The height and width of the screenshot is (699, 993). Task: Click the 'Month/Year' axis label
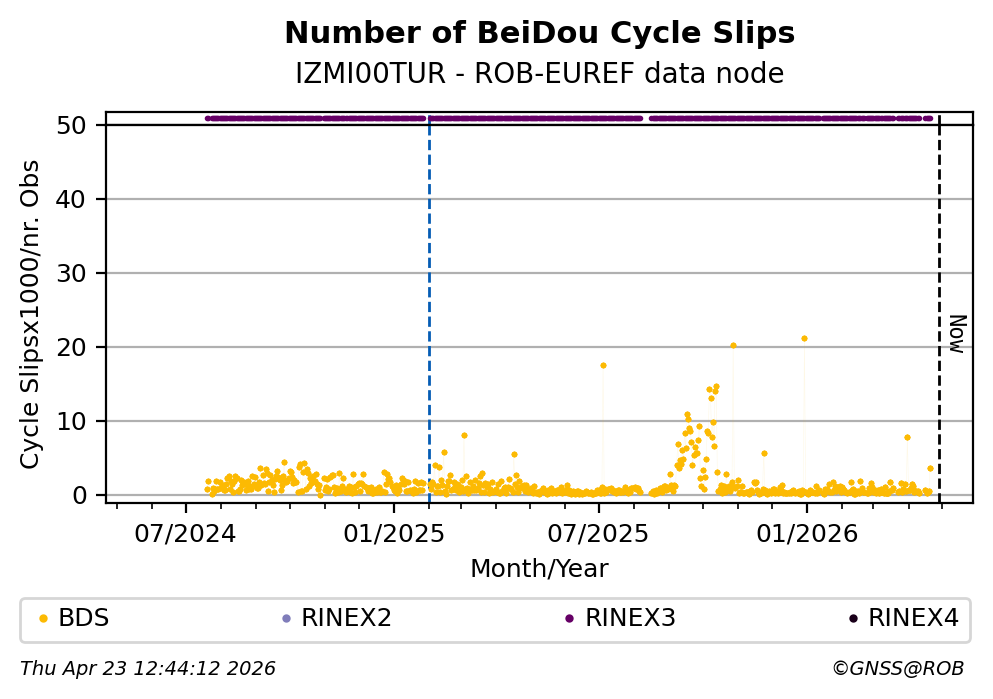(539, 568)
